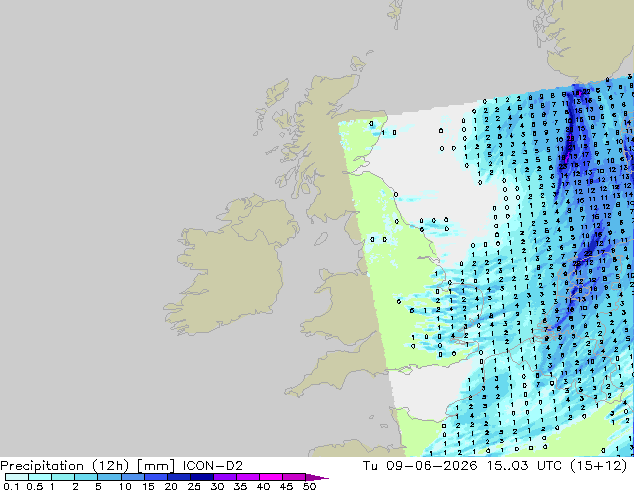
Task: Click the '[mm]' unit label
Action: 156,466
